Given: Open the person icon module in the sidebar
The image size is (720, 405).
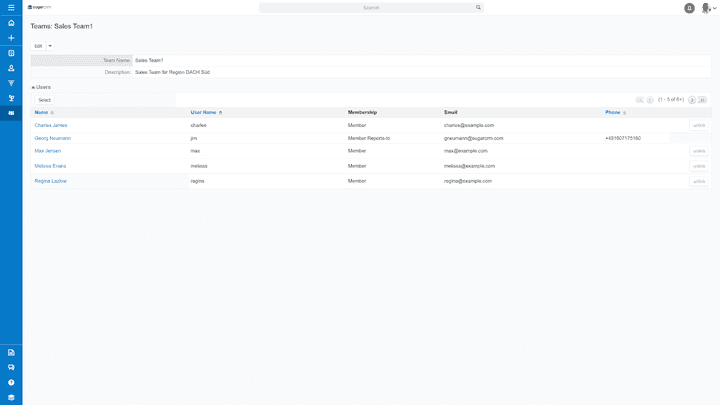Looking at the screenshot, I should (x=11, y=68).
